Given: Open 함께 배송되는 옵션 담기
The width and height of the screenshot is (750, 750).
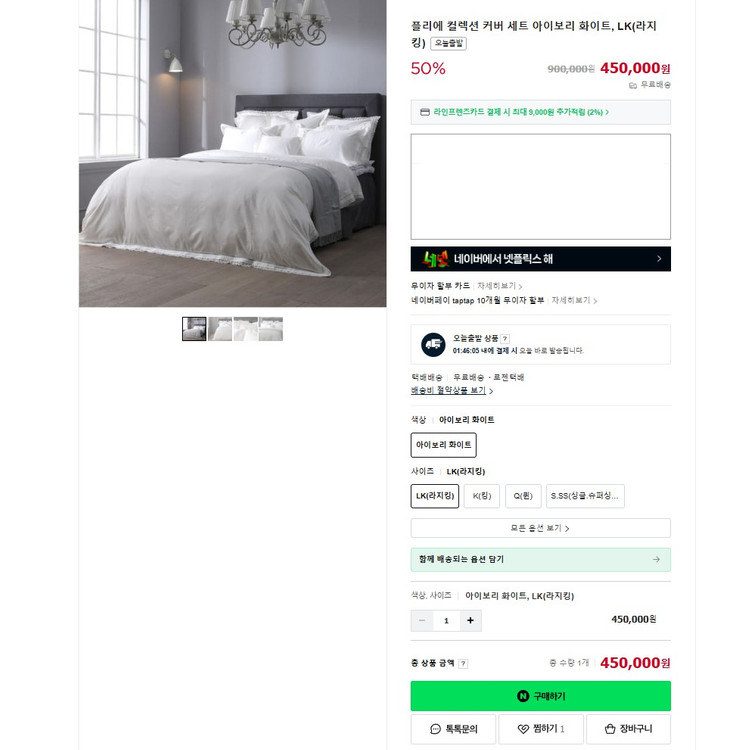Looking at the screenshot, I should click(x=540, y=560).
